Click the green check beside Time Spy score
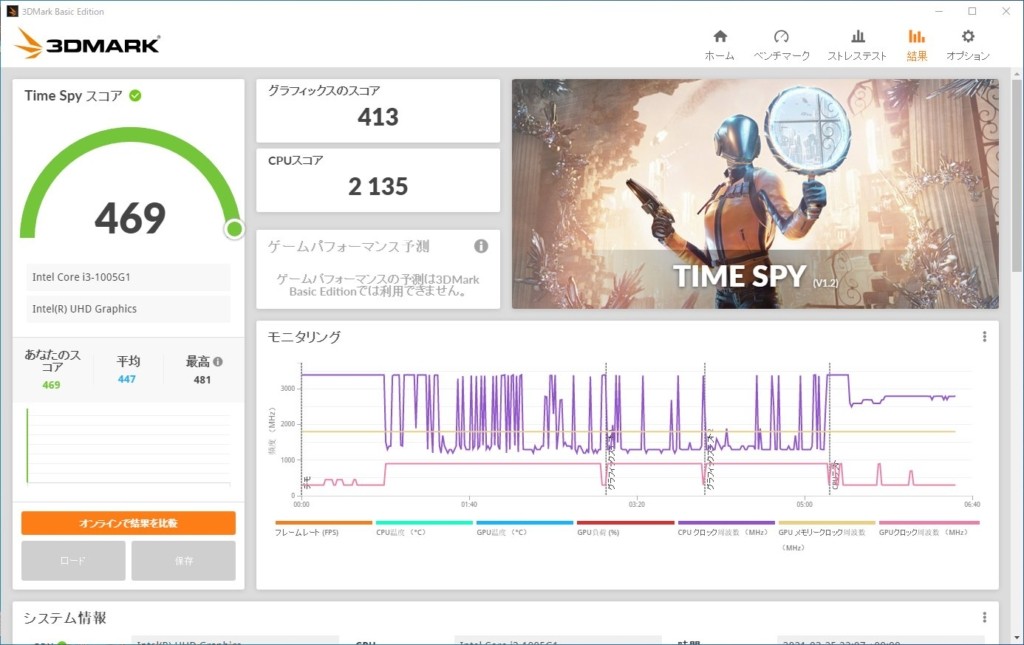The width and height of the screenshot is (1024, 645). 135,95
